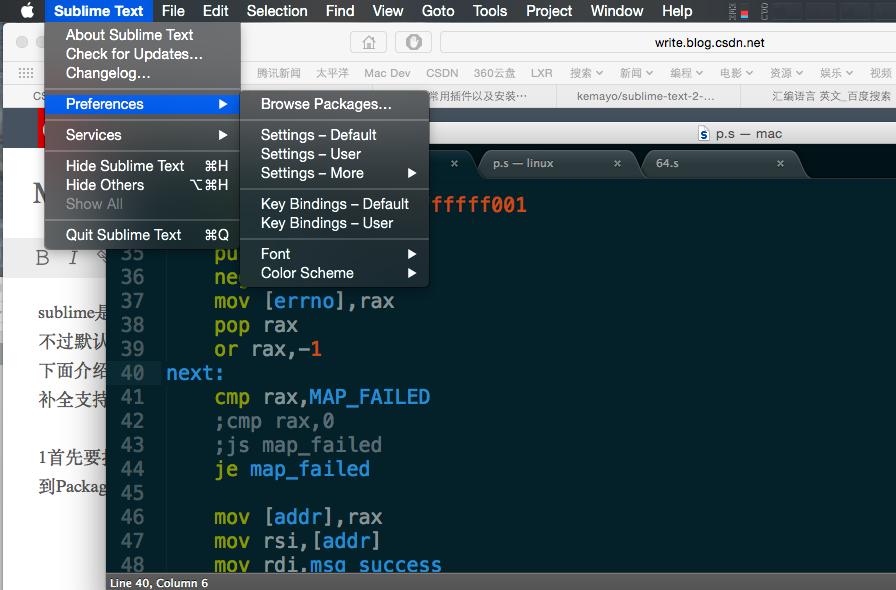Expand Settings – More submenu
The image size is (896, 590).
[x=334, y=173]
